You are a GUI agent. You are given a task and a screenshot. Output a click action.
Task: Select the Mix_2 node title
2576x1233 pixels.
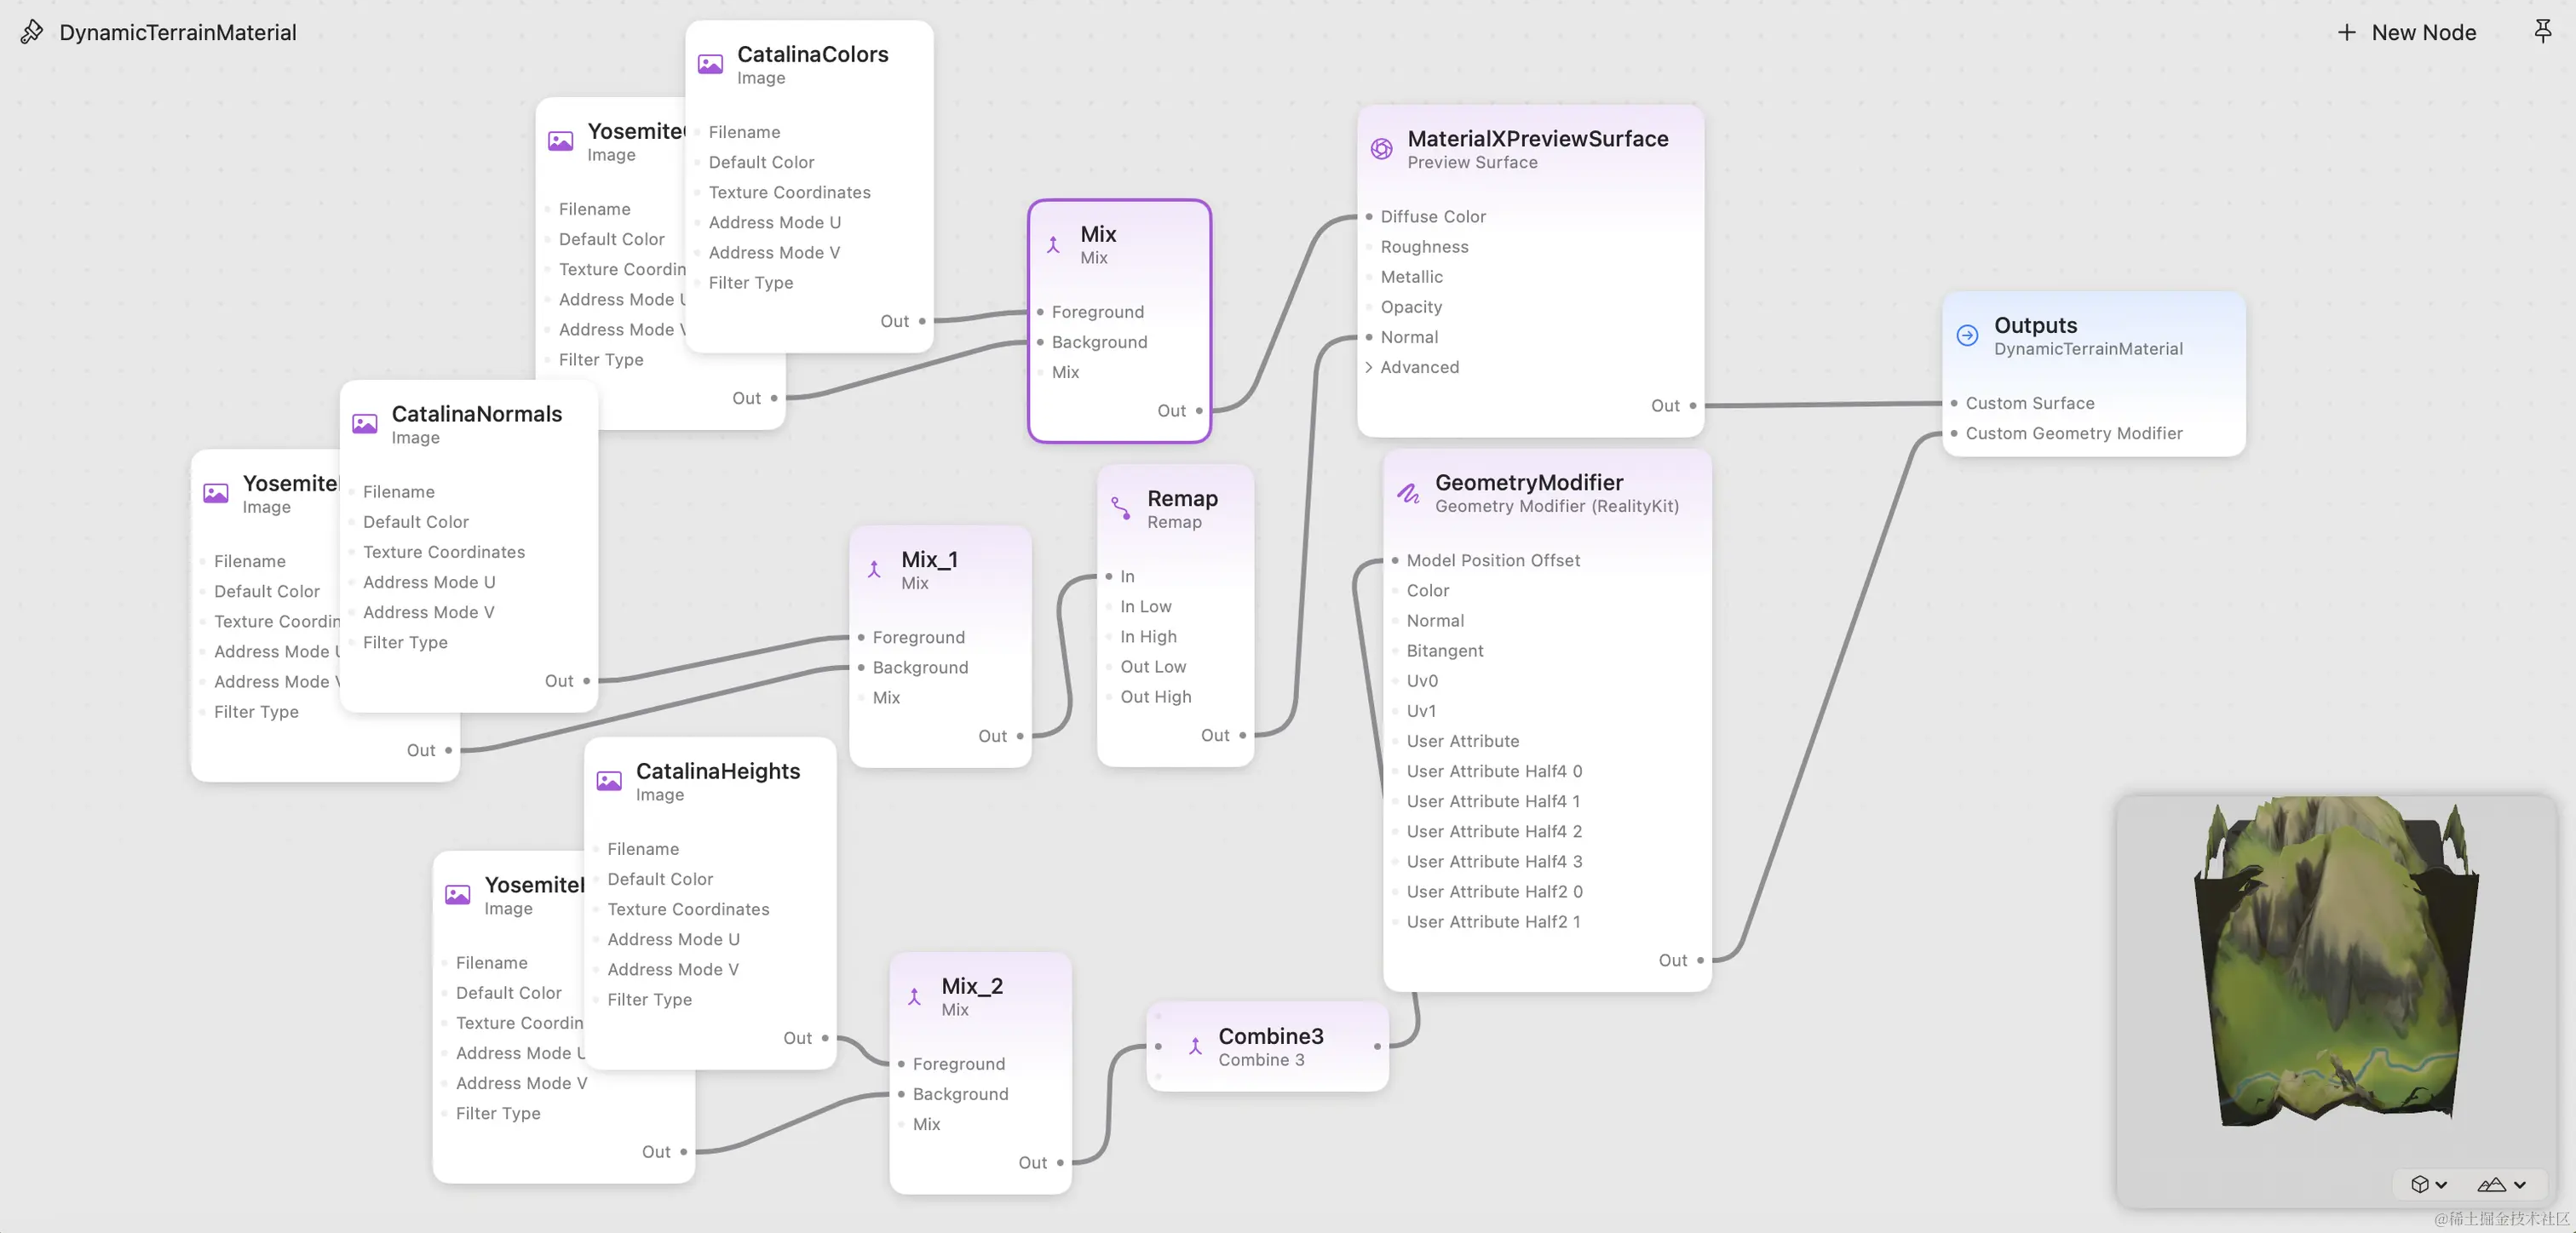971,986
